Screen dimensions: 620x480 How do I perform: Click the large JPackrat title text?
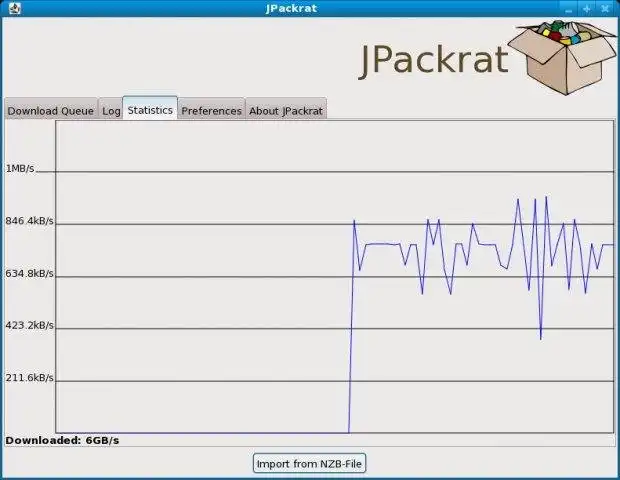pyautogui.click(x=434, y=60)
